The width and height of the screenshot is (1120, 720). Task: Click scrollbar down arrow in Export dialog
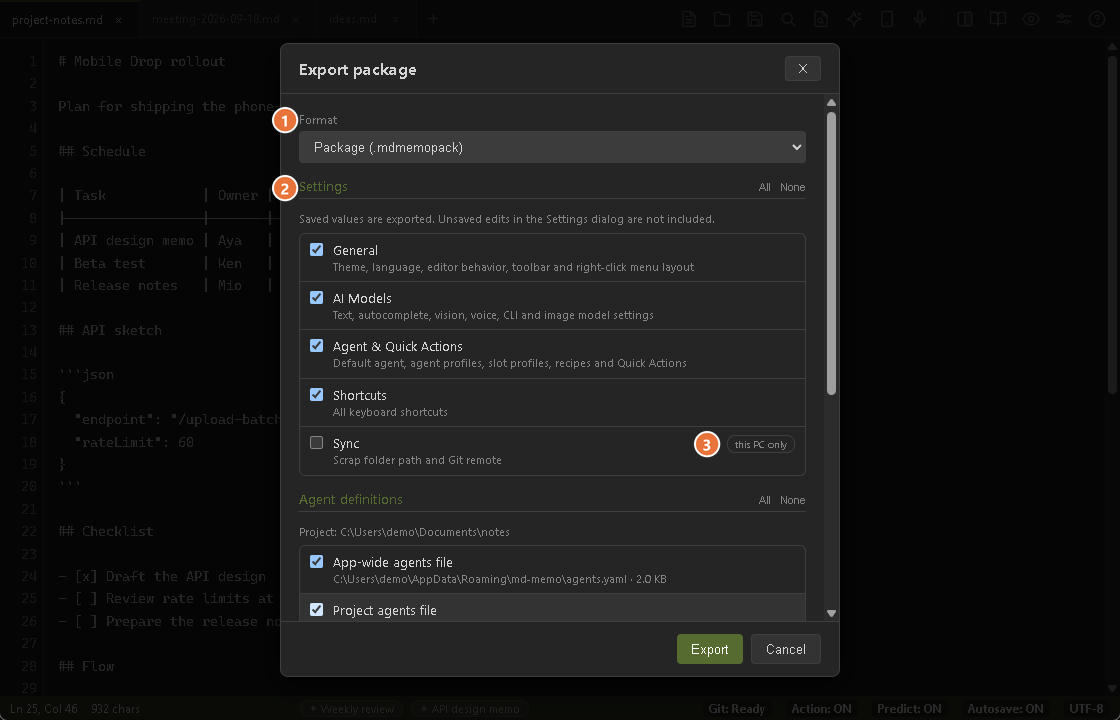coord(831,613)
